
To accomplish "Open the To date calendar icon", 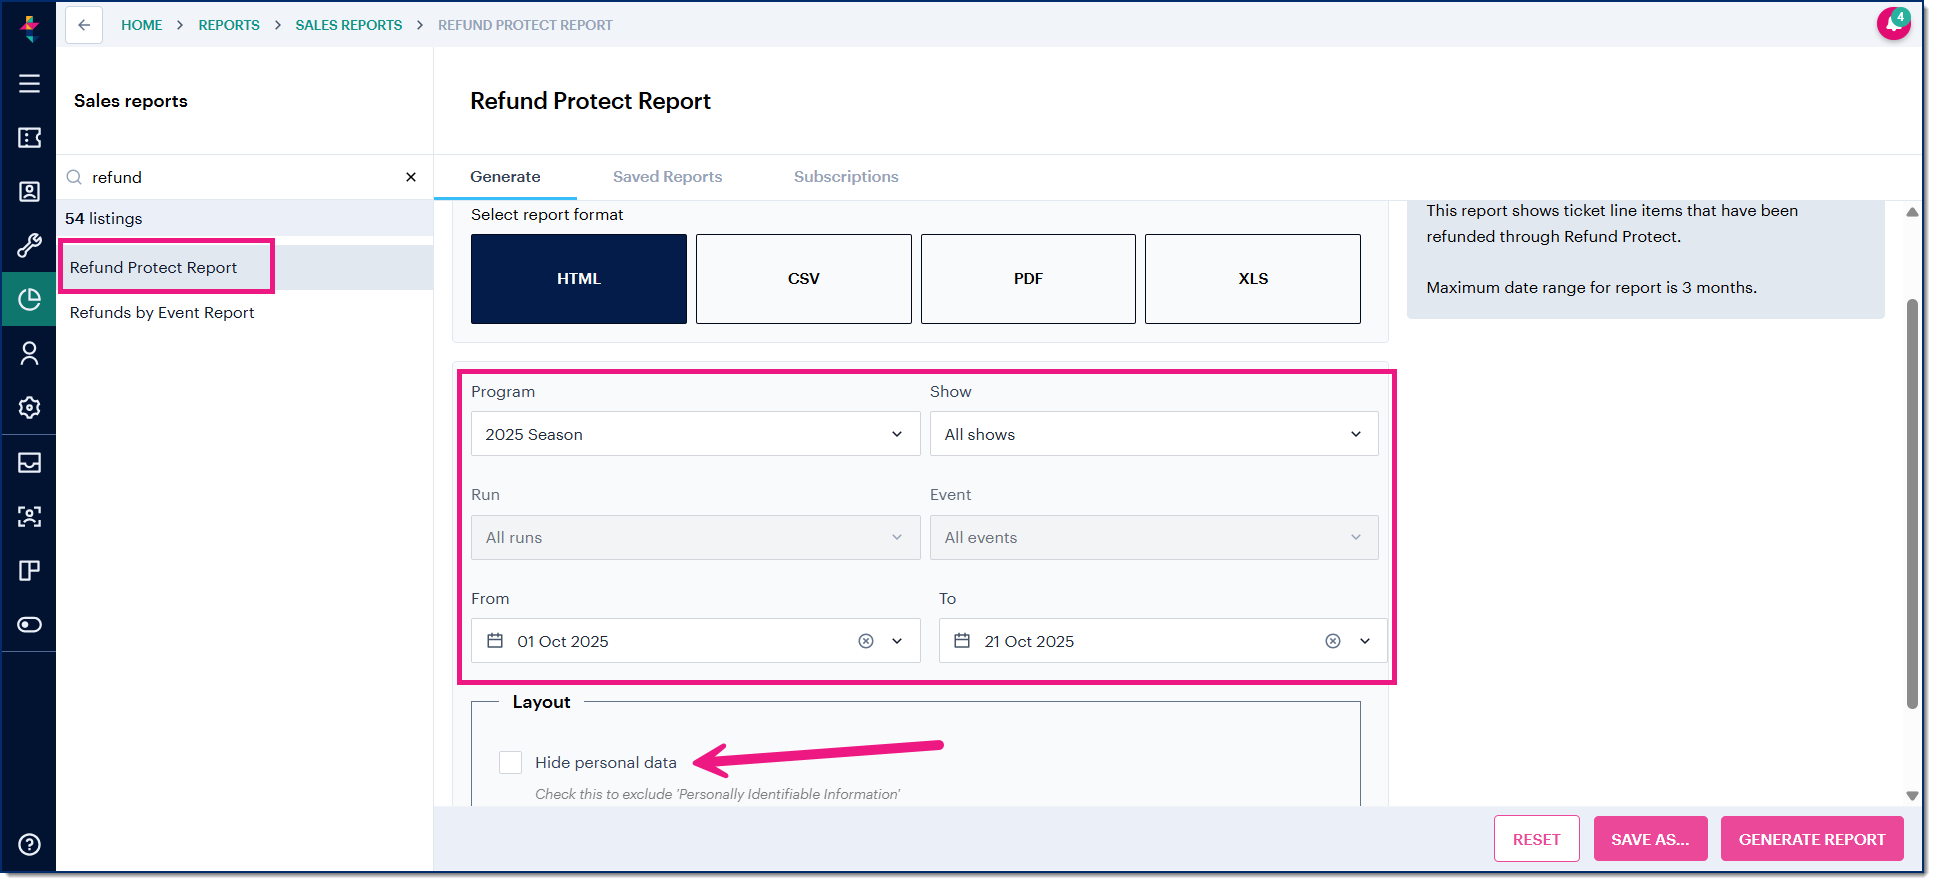I will [x=962, y=641].
